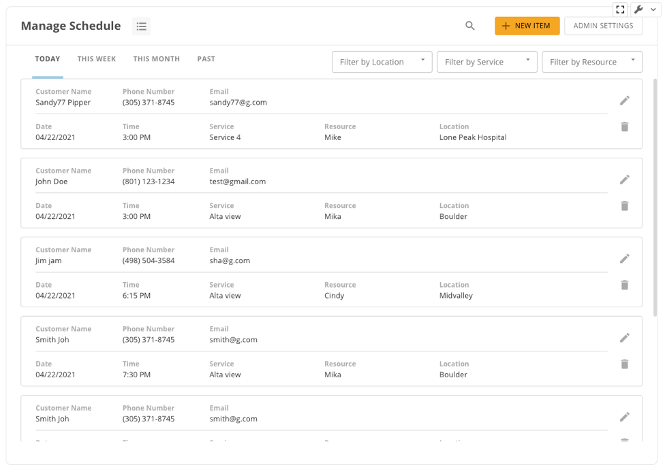Click the 7:30 PM time value
666x466 pixels.
pos(136,375)
